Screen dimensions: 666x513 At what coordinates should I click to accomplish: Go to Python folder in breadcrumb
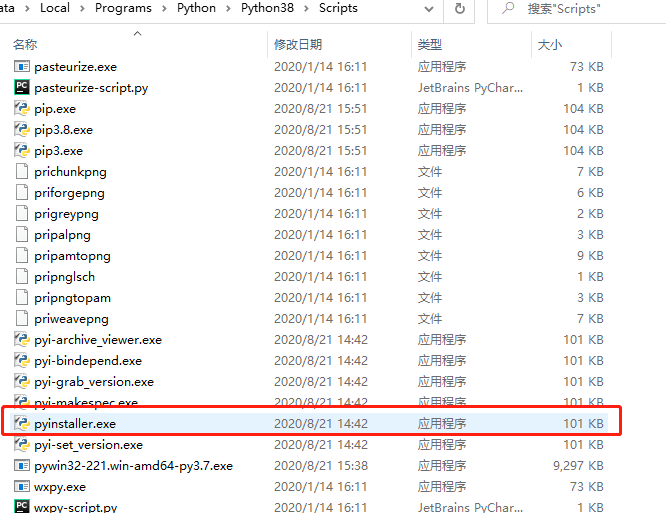point(196,8)
